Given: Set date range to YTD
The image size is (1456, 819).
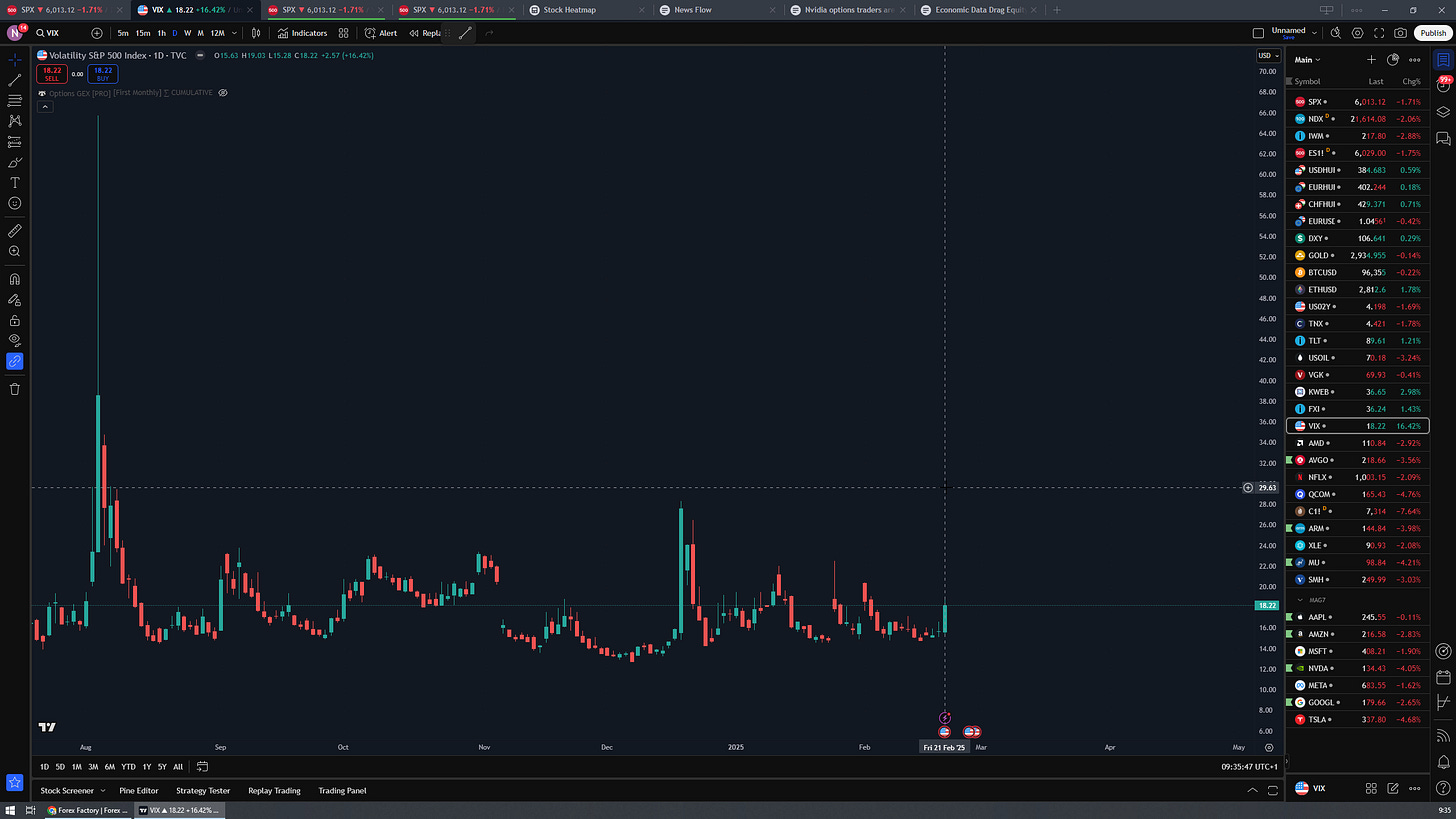Looking at the screenshot, I should pyautogui.click(x=128, y=767).
